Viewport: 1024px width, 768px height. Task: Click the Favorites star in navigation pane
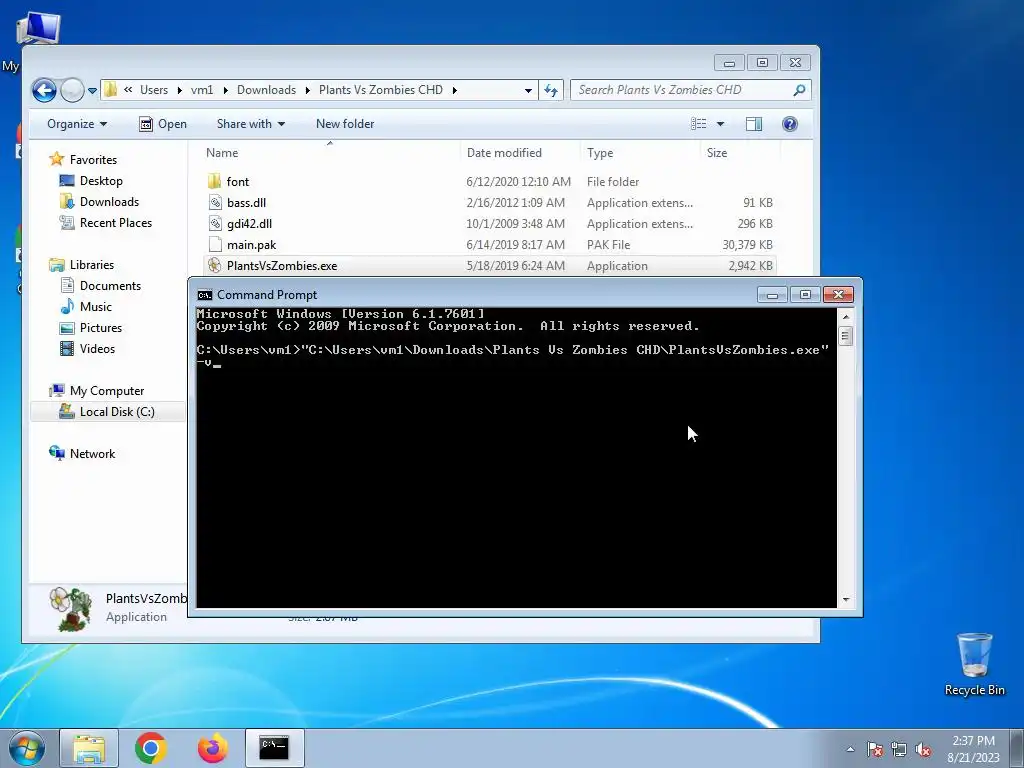[x=57, y=159]
